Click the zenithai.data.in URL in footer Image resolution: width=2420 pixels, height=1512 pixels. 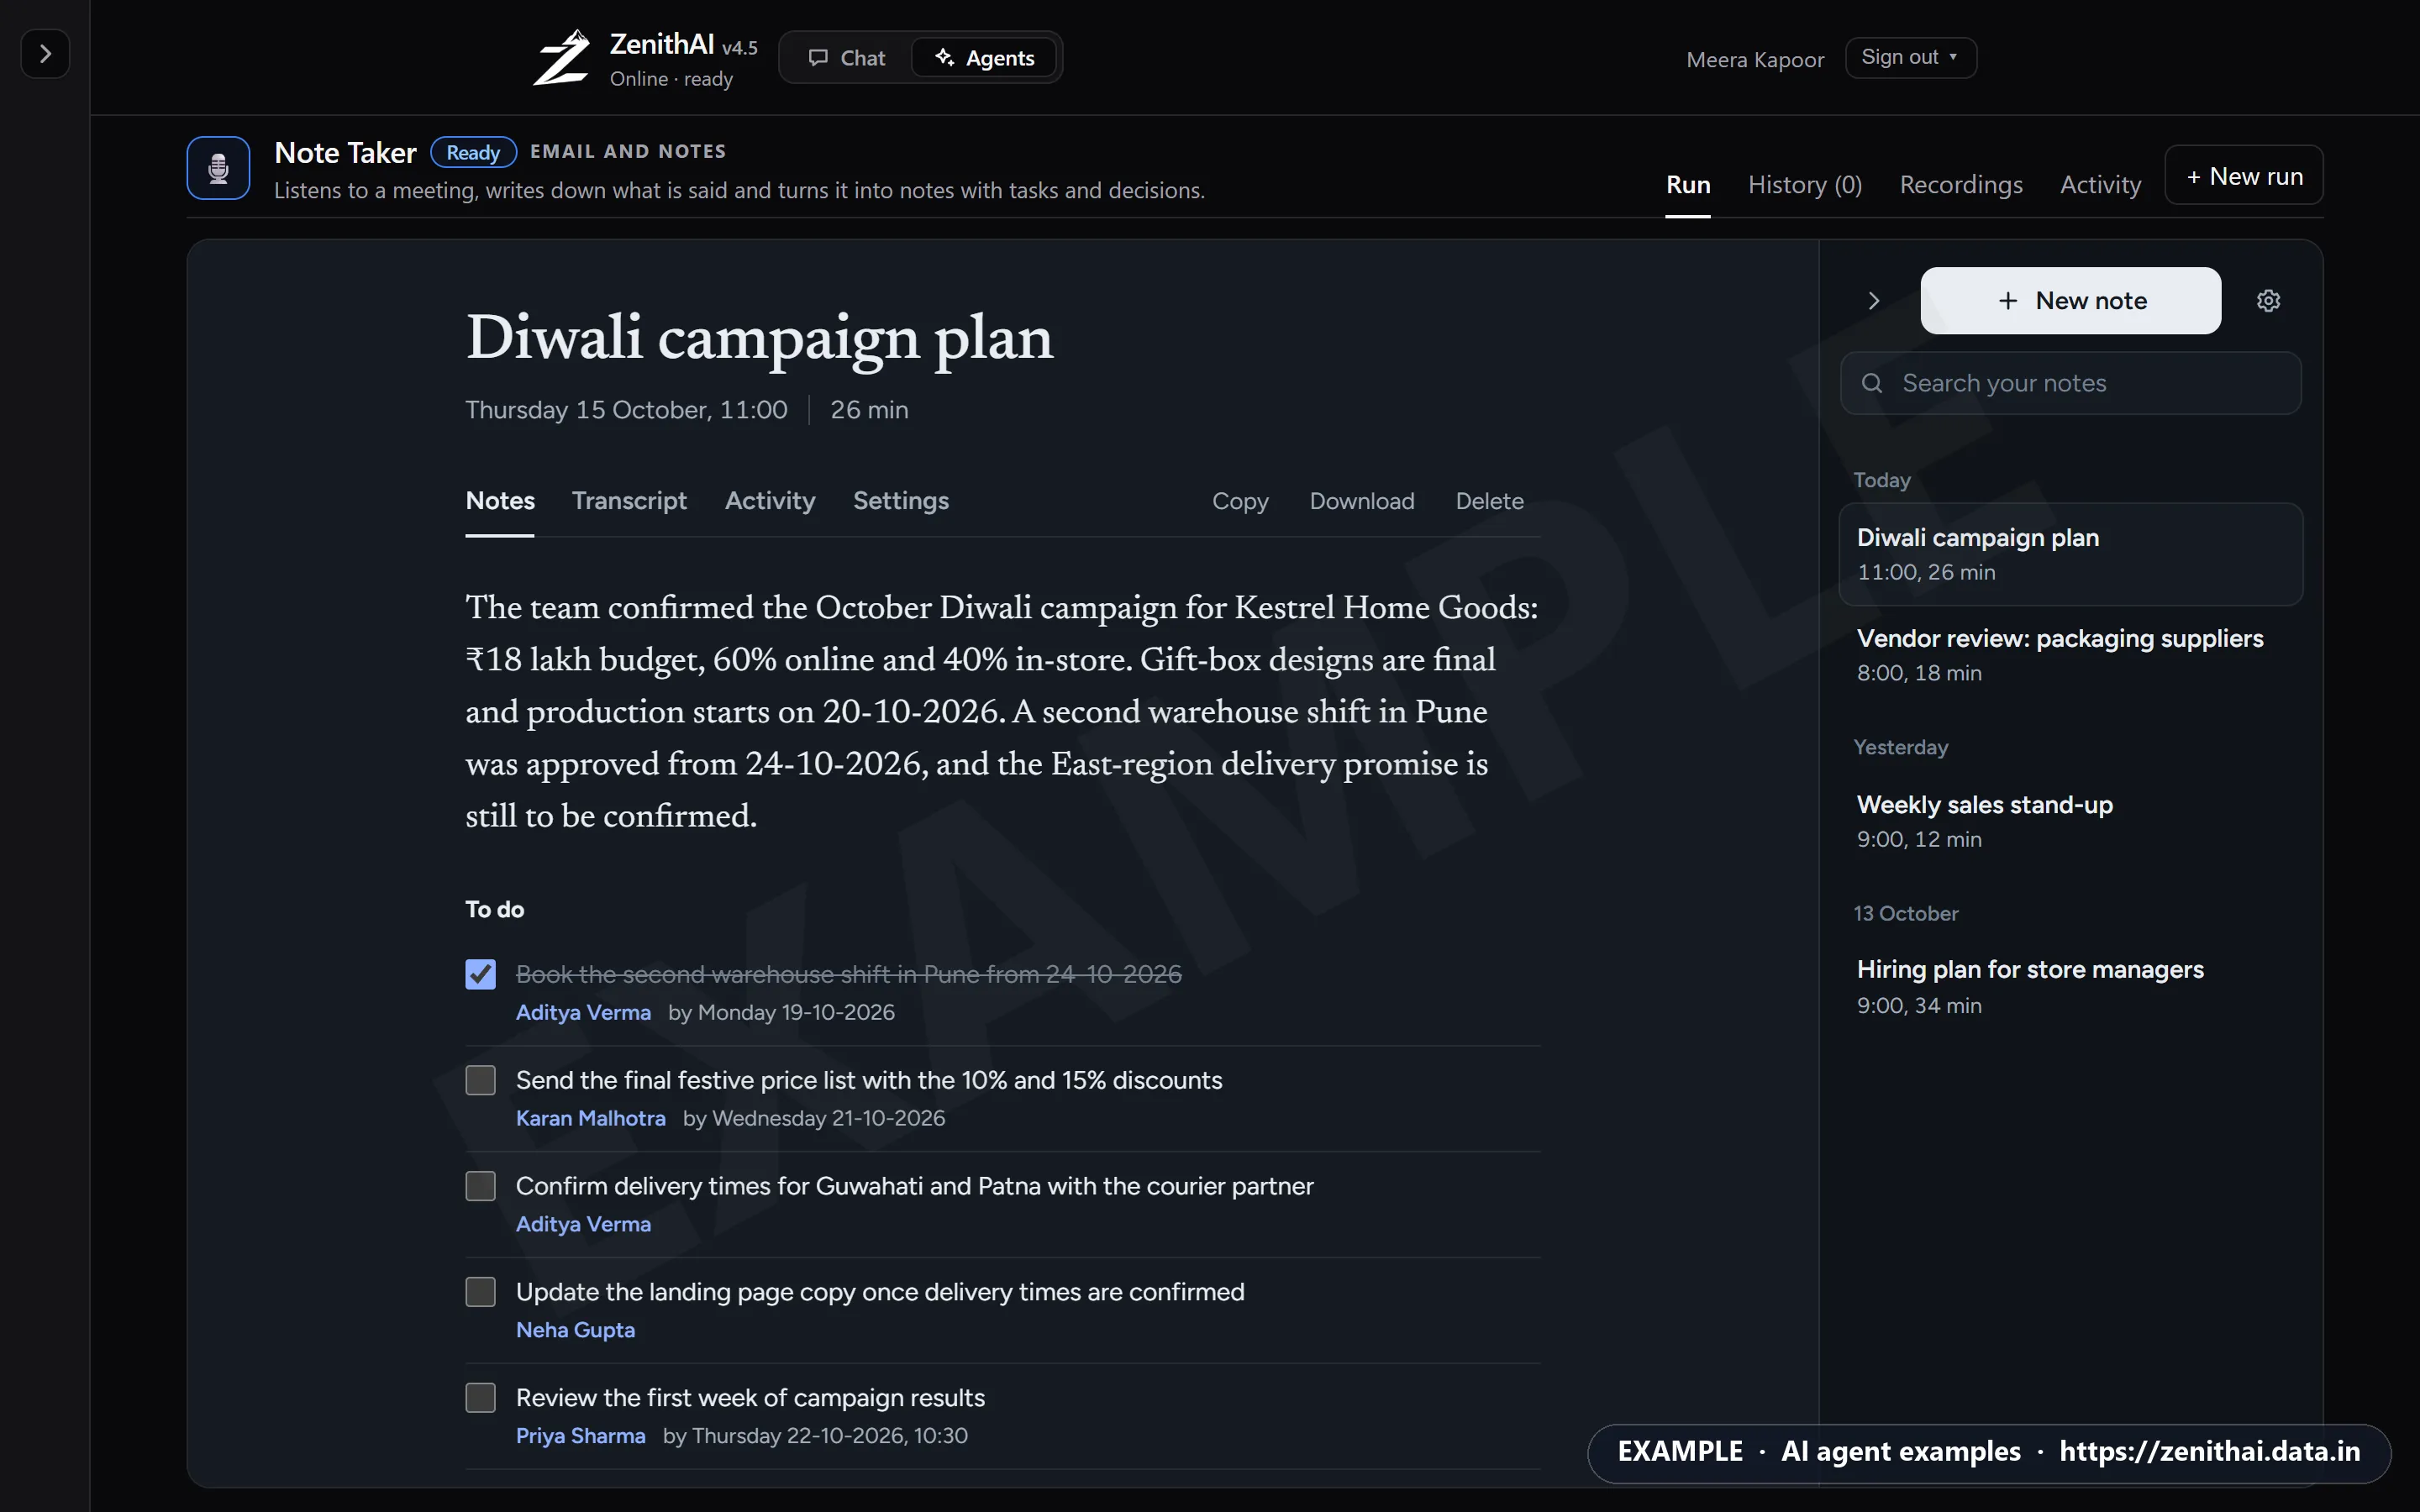tap(2210, 1451)
